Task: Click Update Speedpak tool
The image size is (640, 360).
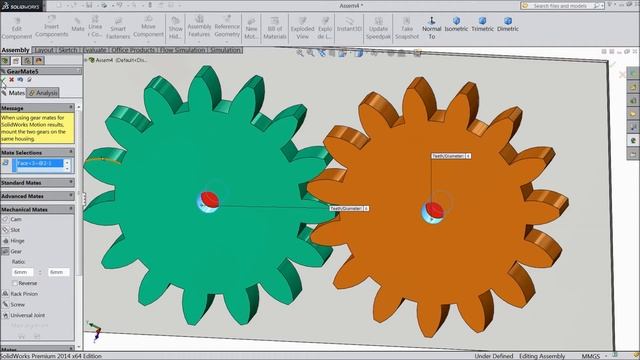Action: (378, 28)
